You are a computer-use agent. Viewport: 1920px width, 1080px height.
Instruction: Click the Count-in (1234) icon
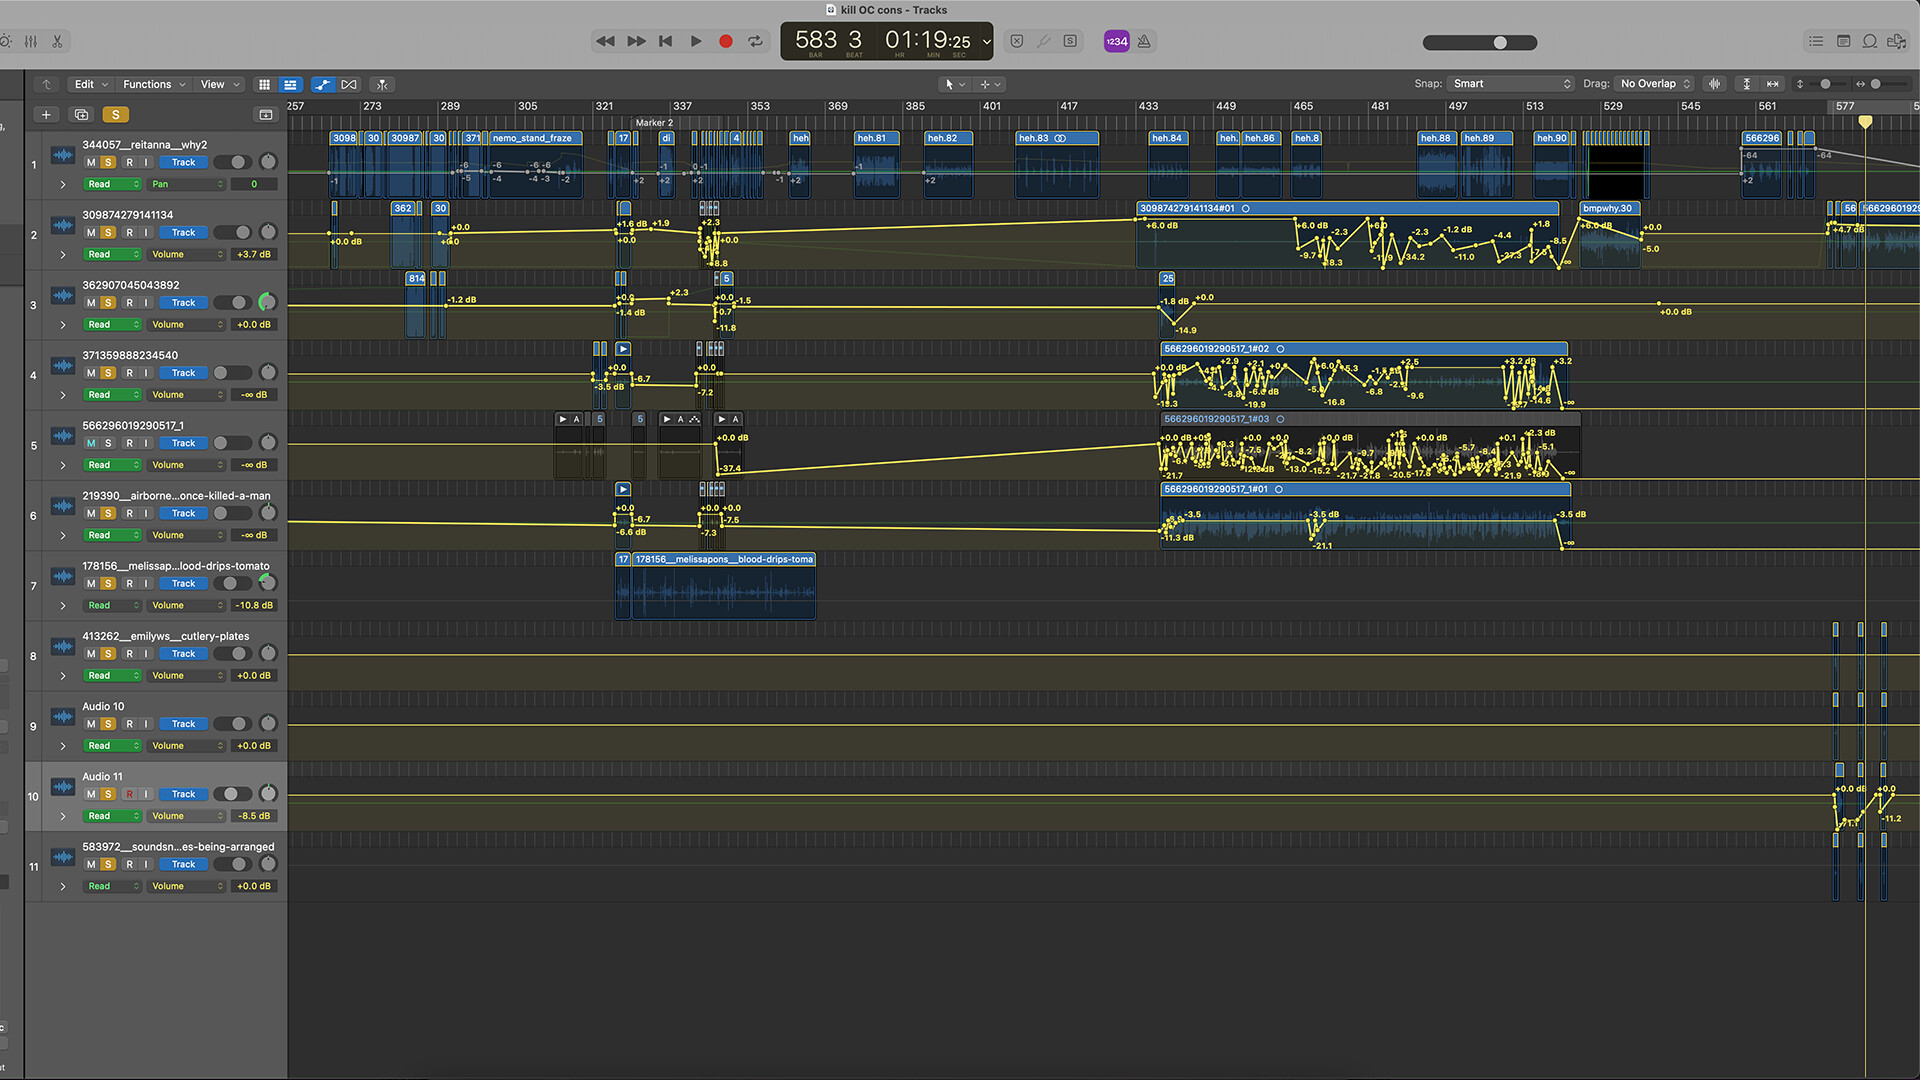point(1116,41)
